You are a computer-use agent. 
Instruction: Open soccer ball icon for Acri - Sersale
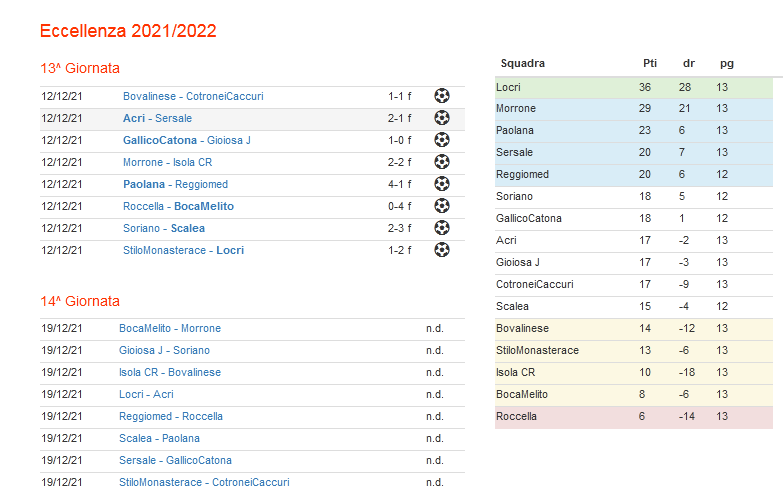click(441, 118)
